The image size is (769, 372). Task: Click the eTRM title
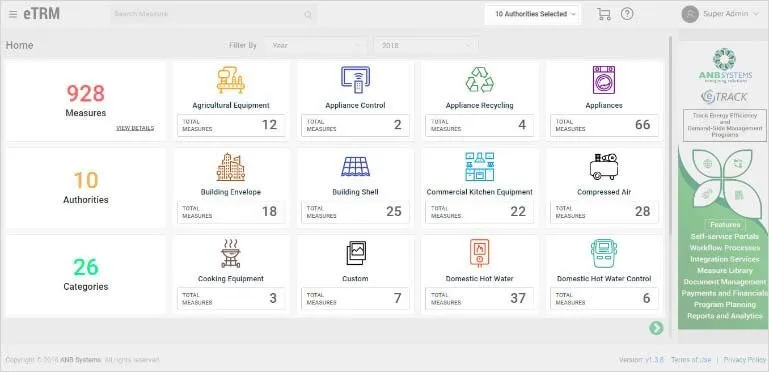pyautogui.click(x=41, y=14)
